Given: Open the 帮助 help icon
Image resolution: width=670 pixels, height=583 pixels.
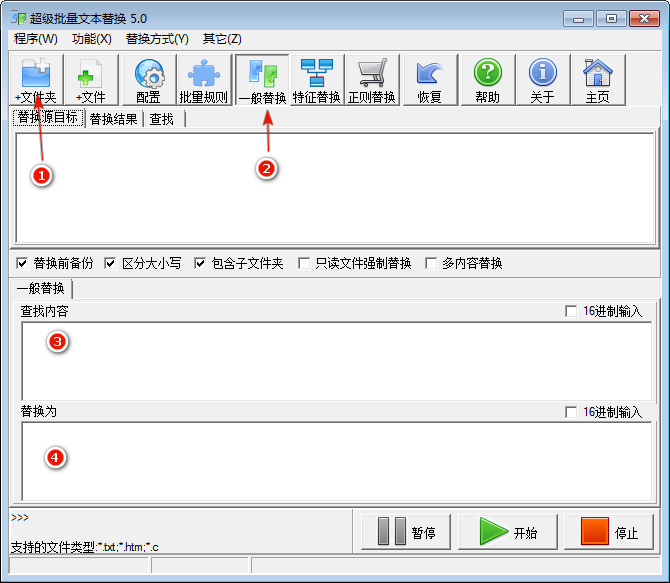Looking at the screenshot, I should pos(487,79).
